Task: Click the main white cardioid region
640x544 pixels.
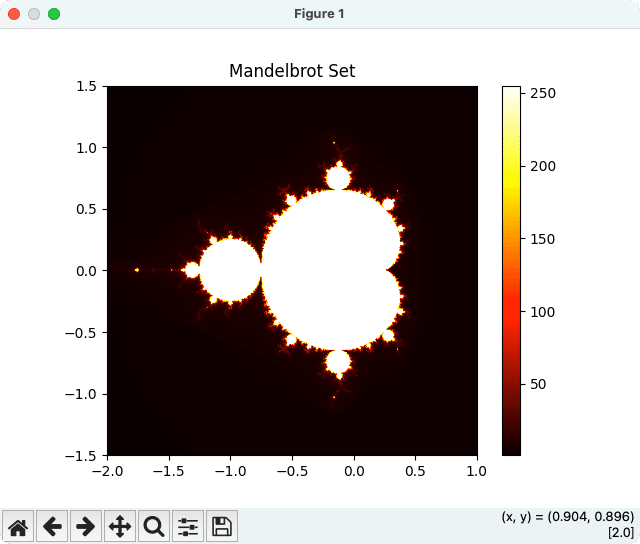Action: 331,270
